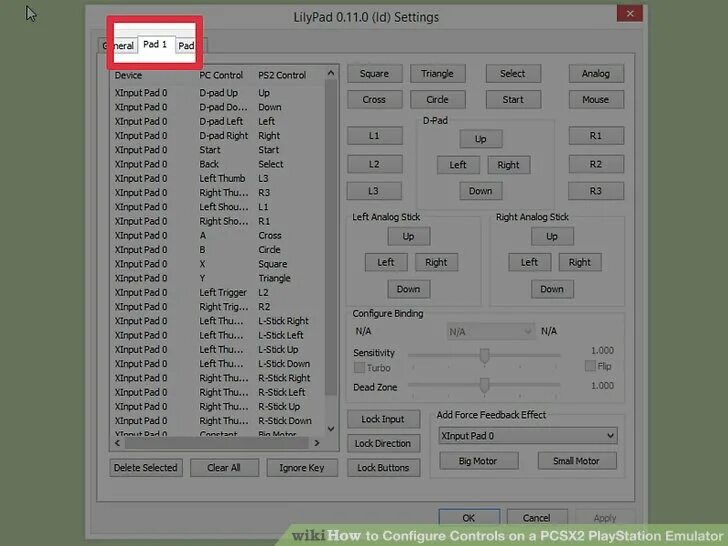Open the General tab
Viewport: 728px width, 546px height.
tap(119, 46)
